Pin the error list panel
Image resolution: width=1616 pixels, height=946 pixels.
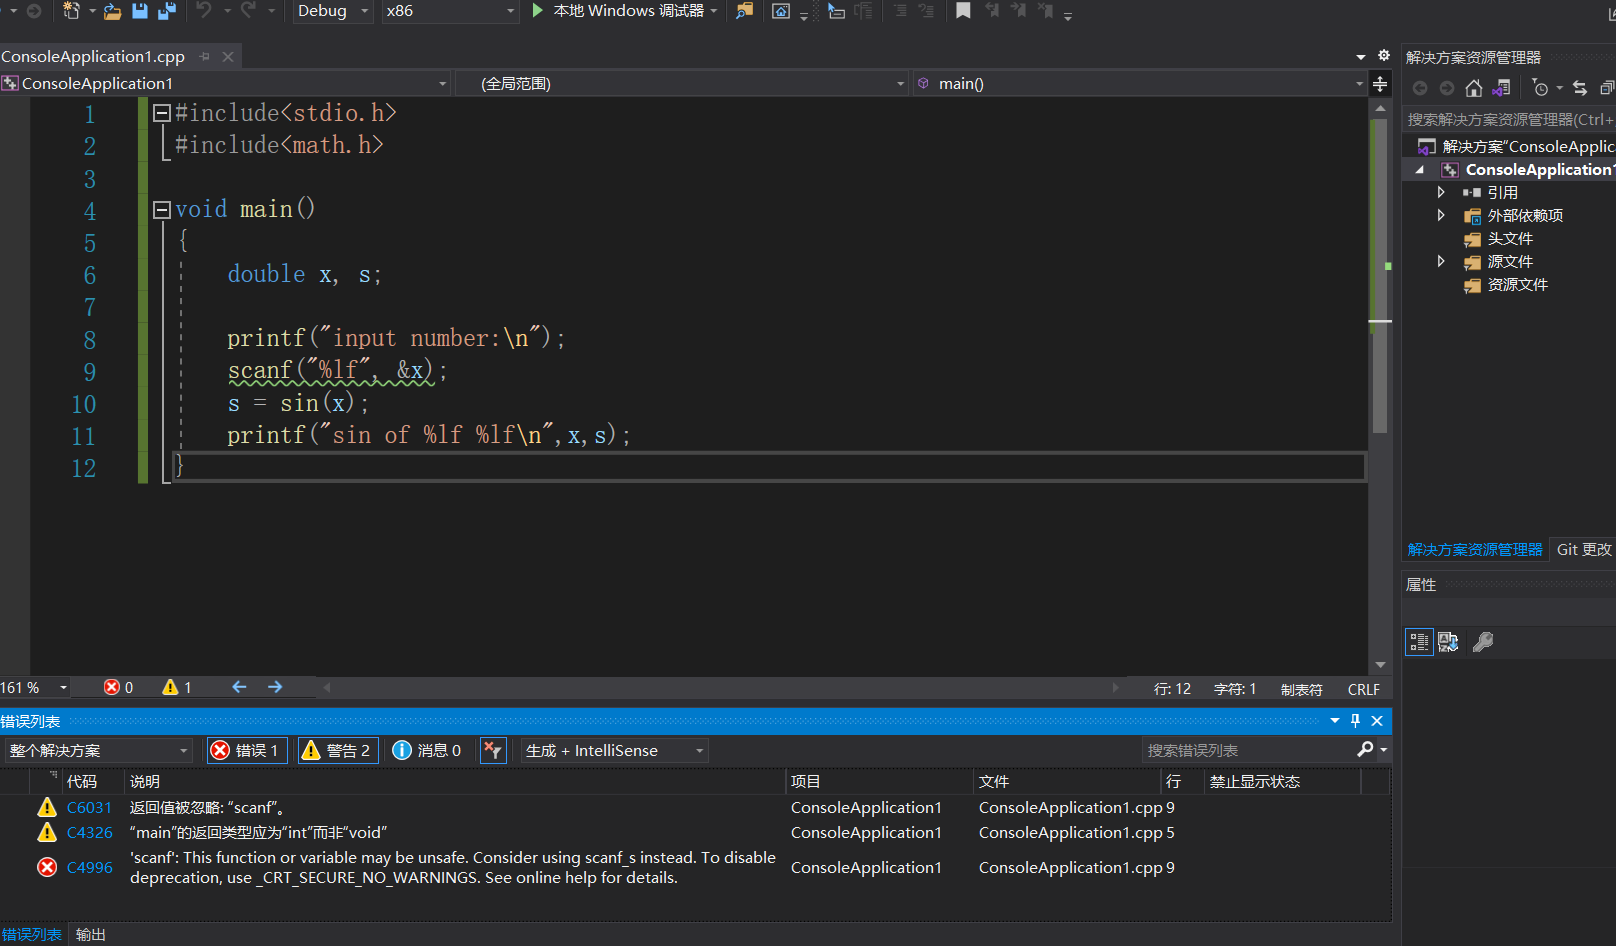(1355, 721)
